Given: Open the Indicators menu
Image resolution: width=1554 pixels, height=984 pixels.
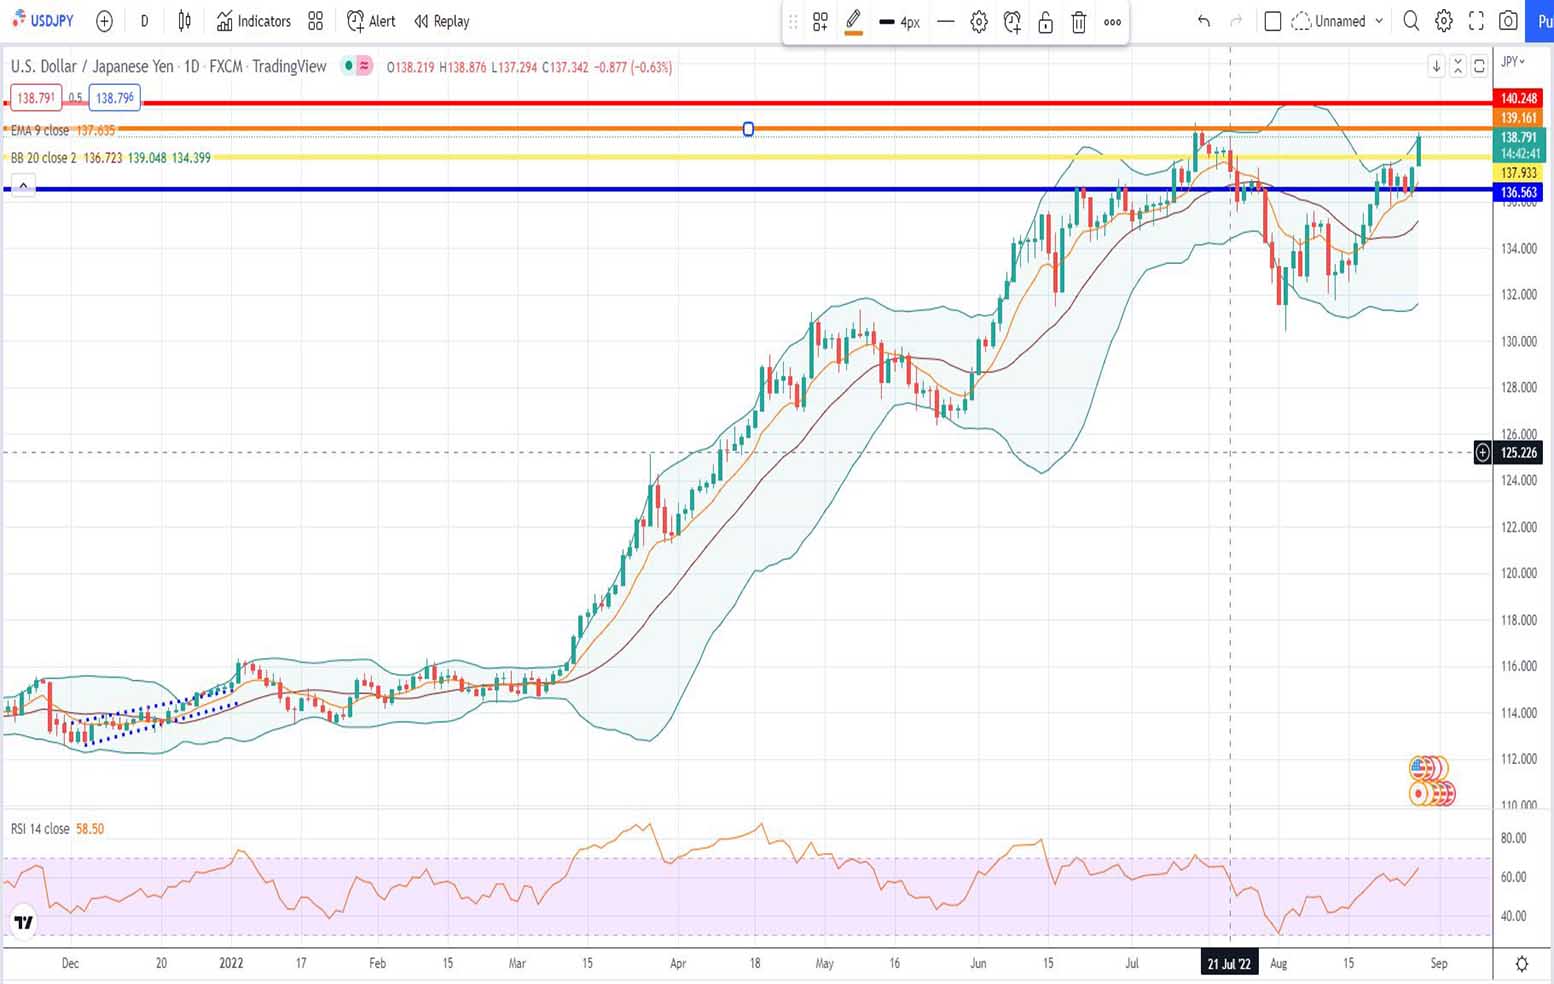Looking at the screenshot, I should pyautogui.click(x=254, y=21).
